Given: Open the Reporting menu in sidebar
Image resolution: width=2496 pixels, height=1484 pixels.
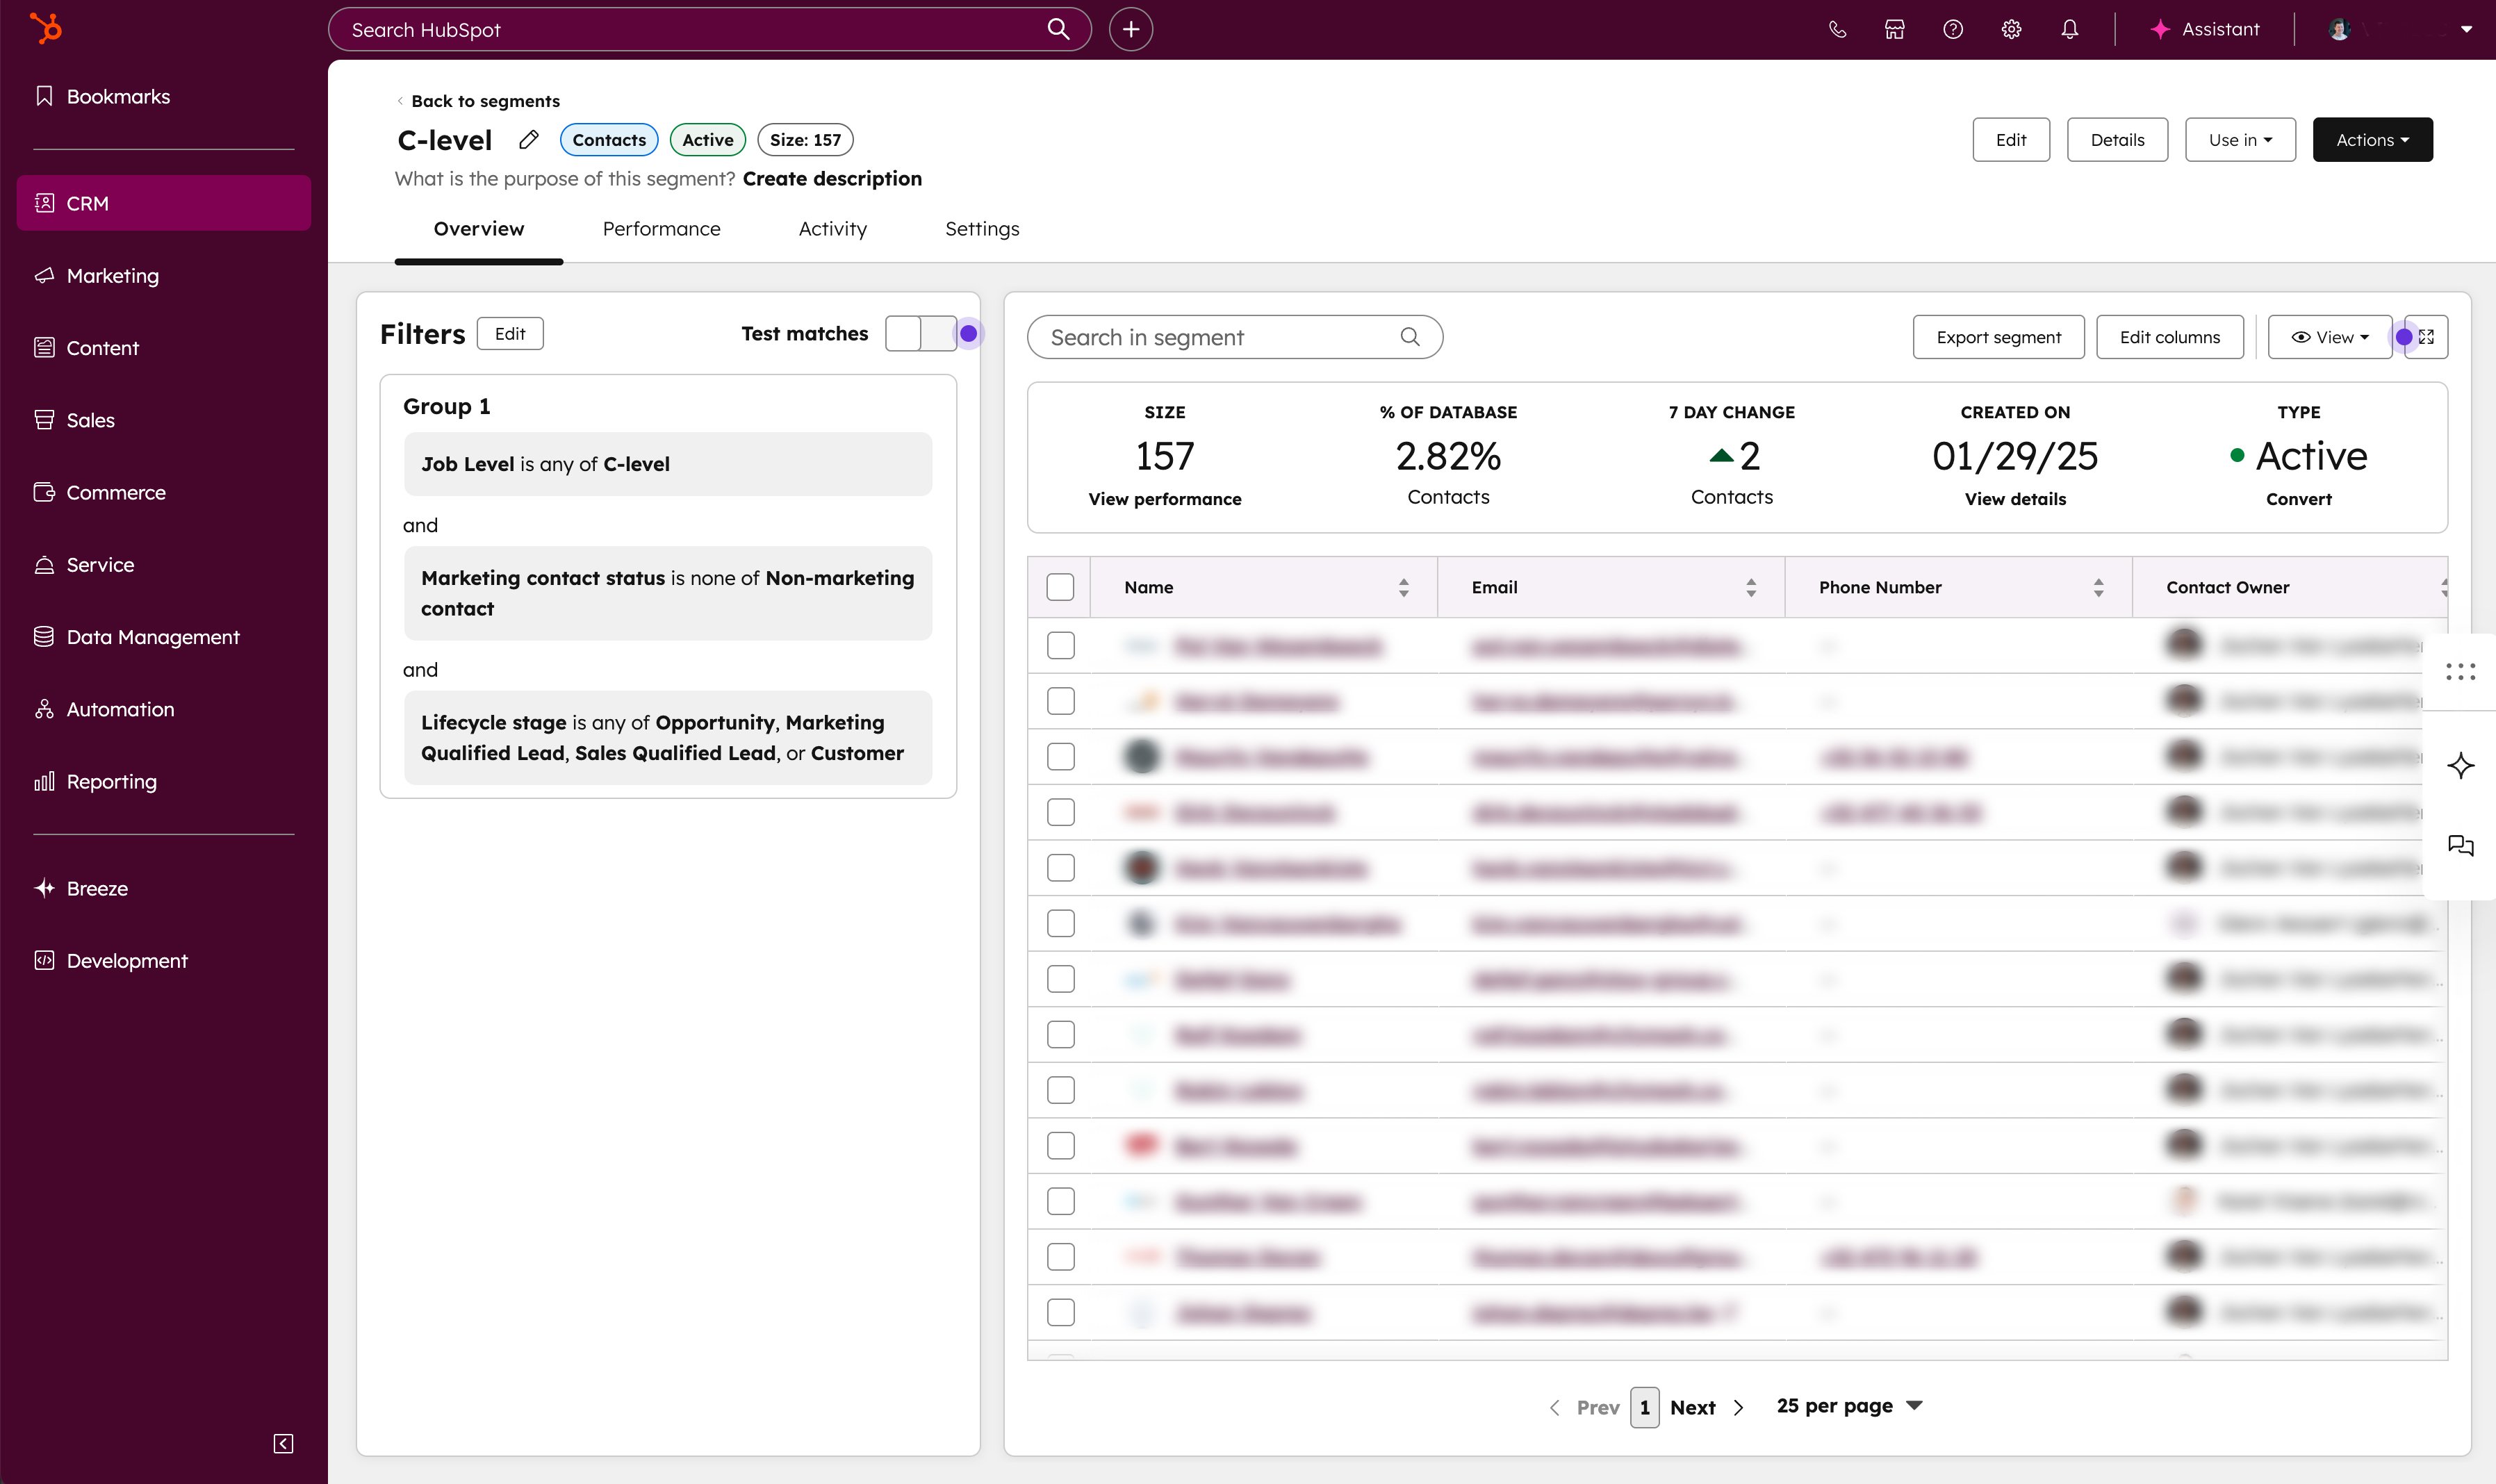Looking at the screenshot, I should click(x=111, y=782).
